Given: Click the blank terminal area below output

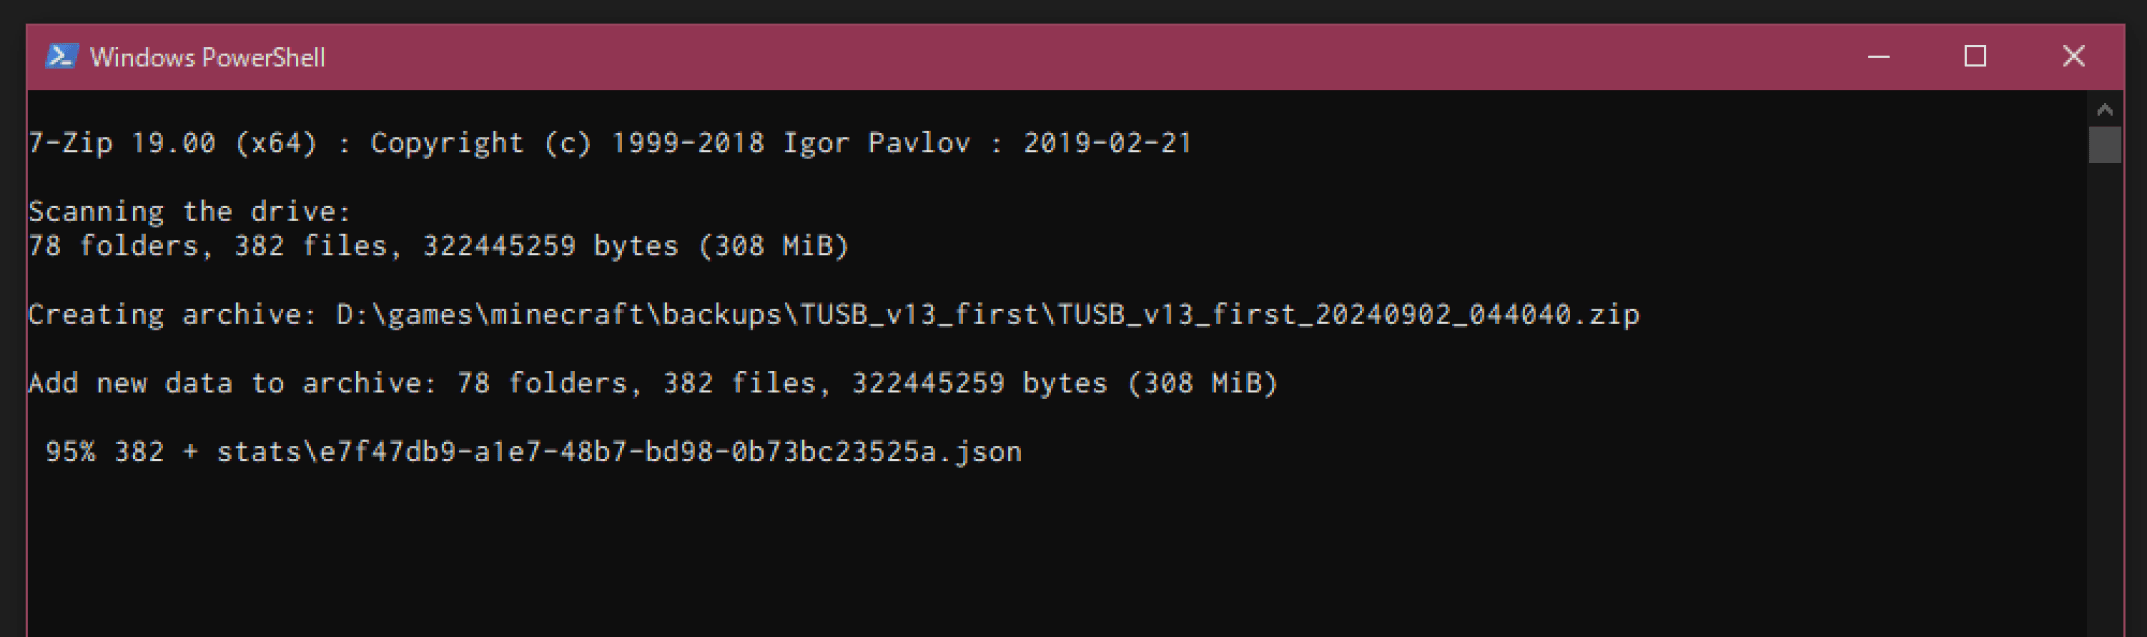Looking at the screenshot, I should (x=1000, y=560).
